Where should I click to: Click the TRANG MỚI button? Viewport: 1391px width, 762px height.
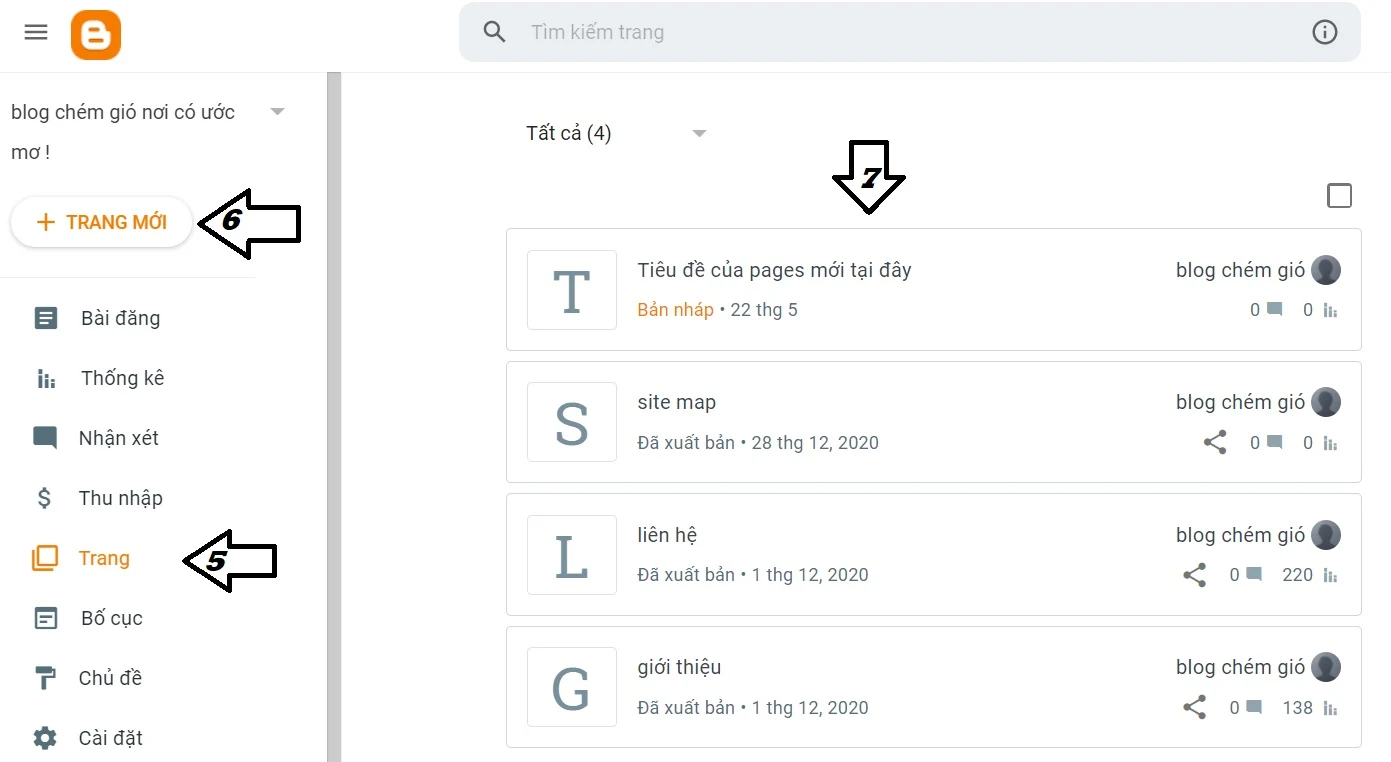[101, 222]
